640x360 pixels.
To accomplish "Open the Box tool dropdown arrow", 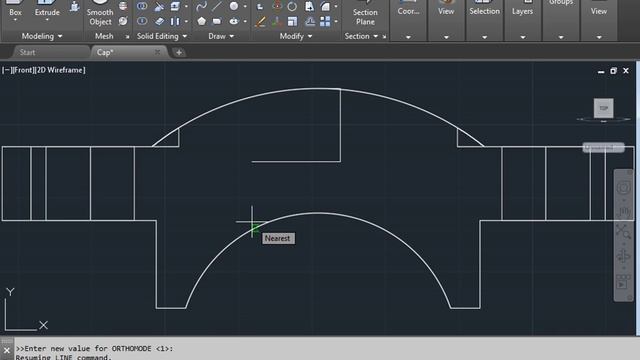I will coord(15,20).
